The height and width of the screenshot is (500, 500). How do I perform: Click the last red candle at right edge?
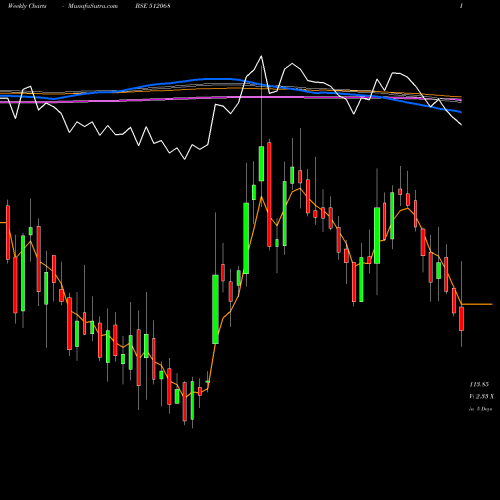(x=461, y=319)
